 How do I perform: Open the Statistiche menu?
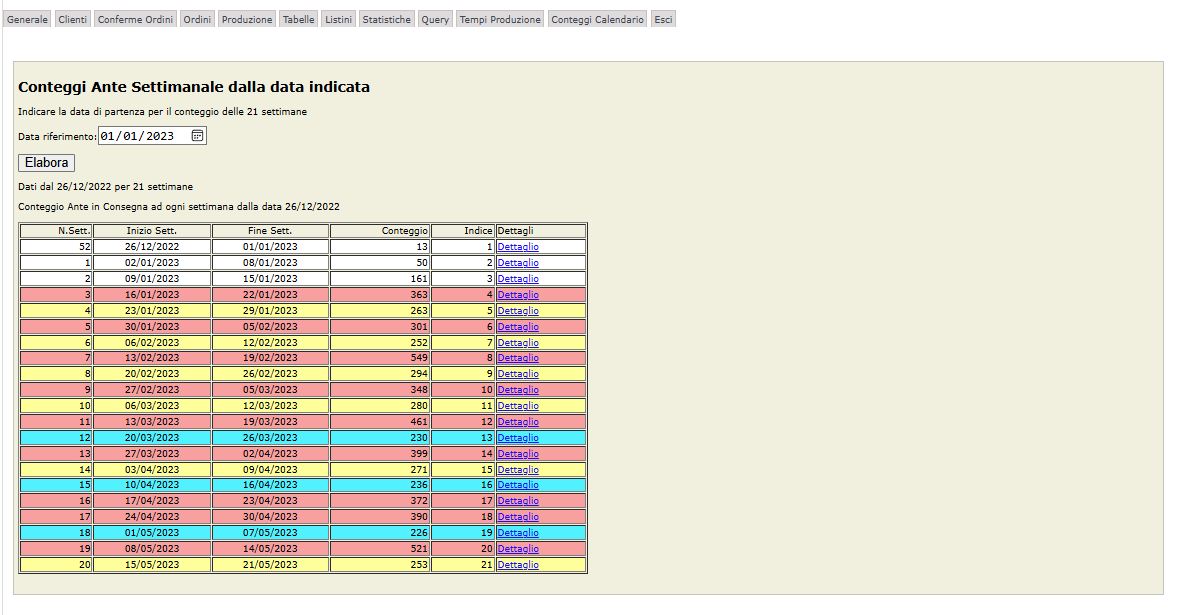click(x=386, y=20)
